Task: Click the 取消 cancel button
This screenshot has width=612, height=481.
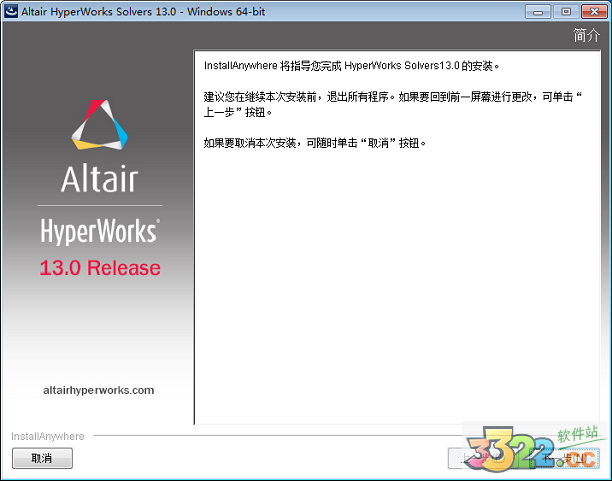Action: (x=42, y=458)
